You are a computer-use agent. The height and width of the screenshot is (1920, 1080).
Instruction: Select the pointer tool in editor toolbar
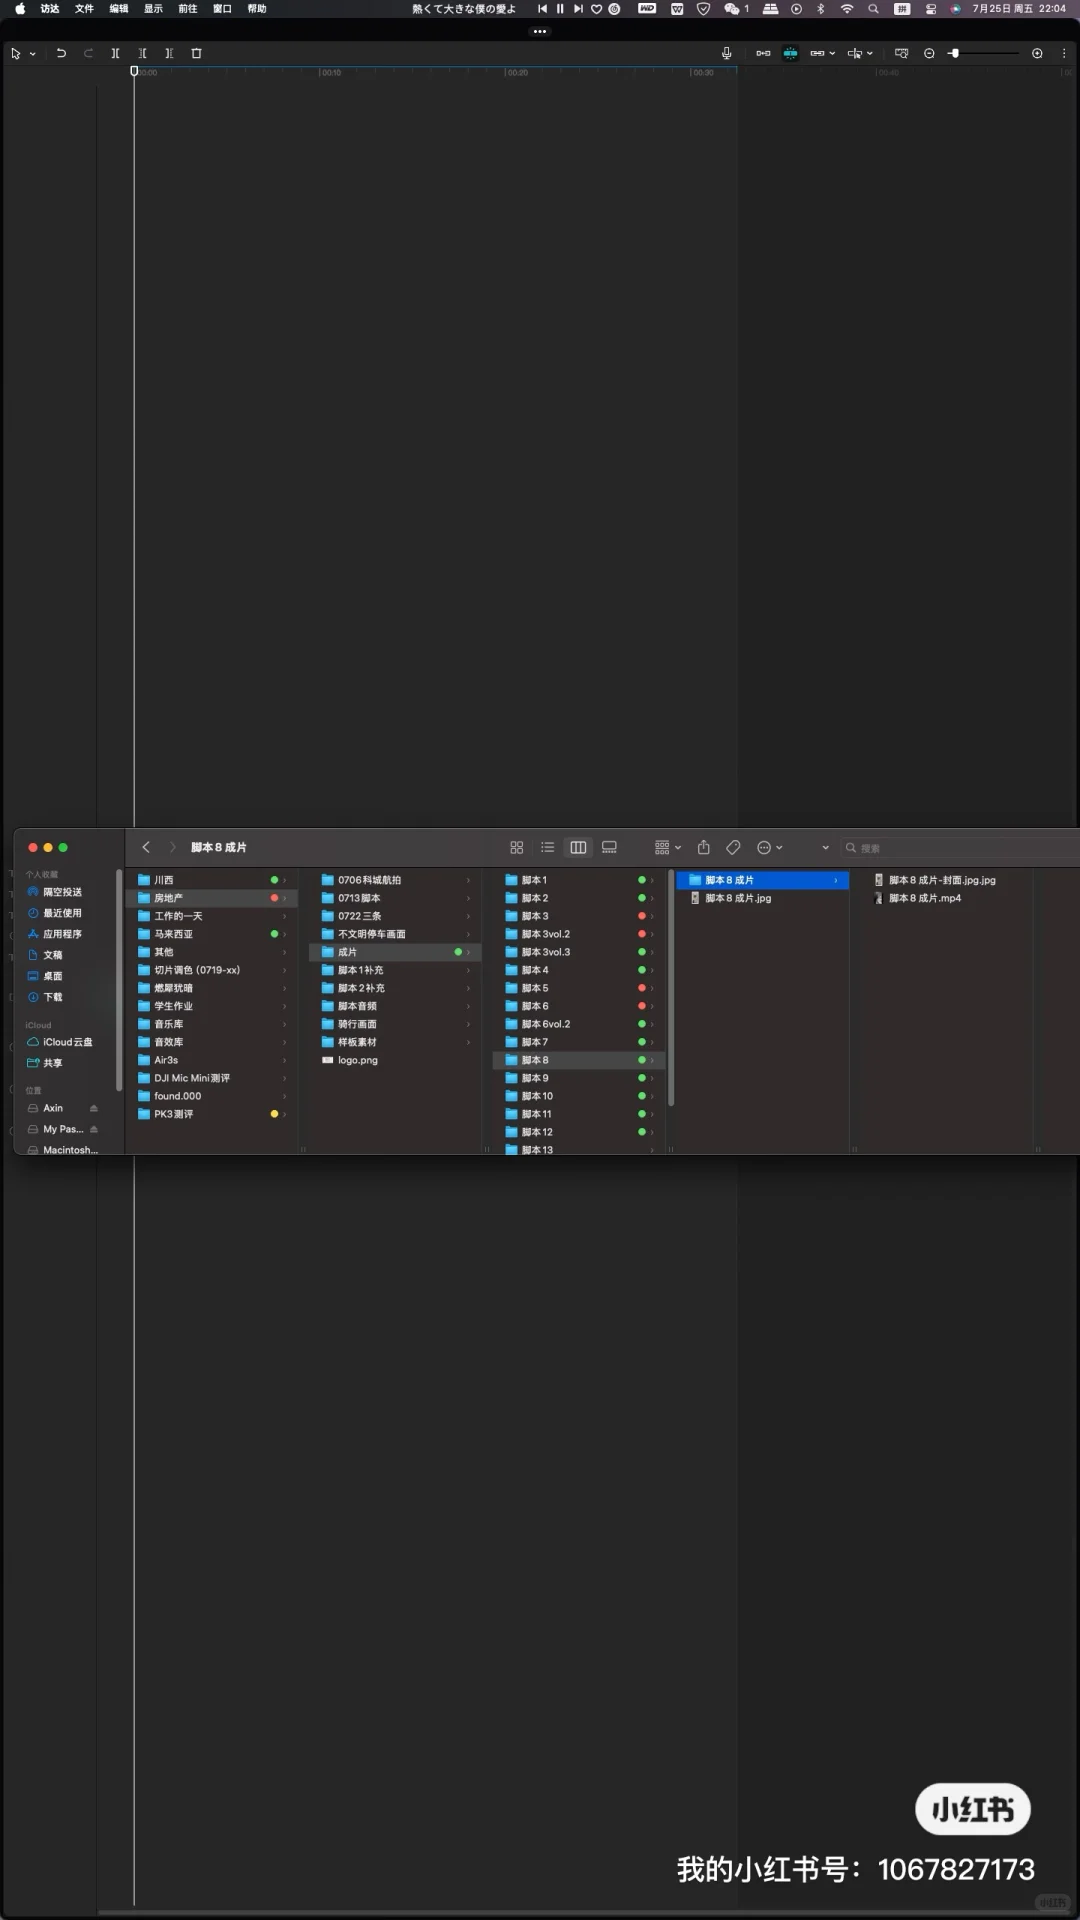point(15,53)
